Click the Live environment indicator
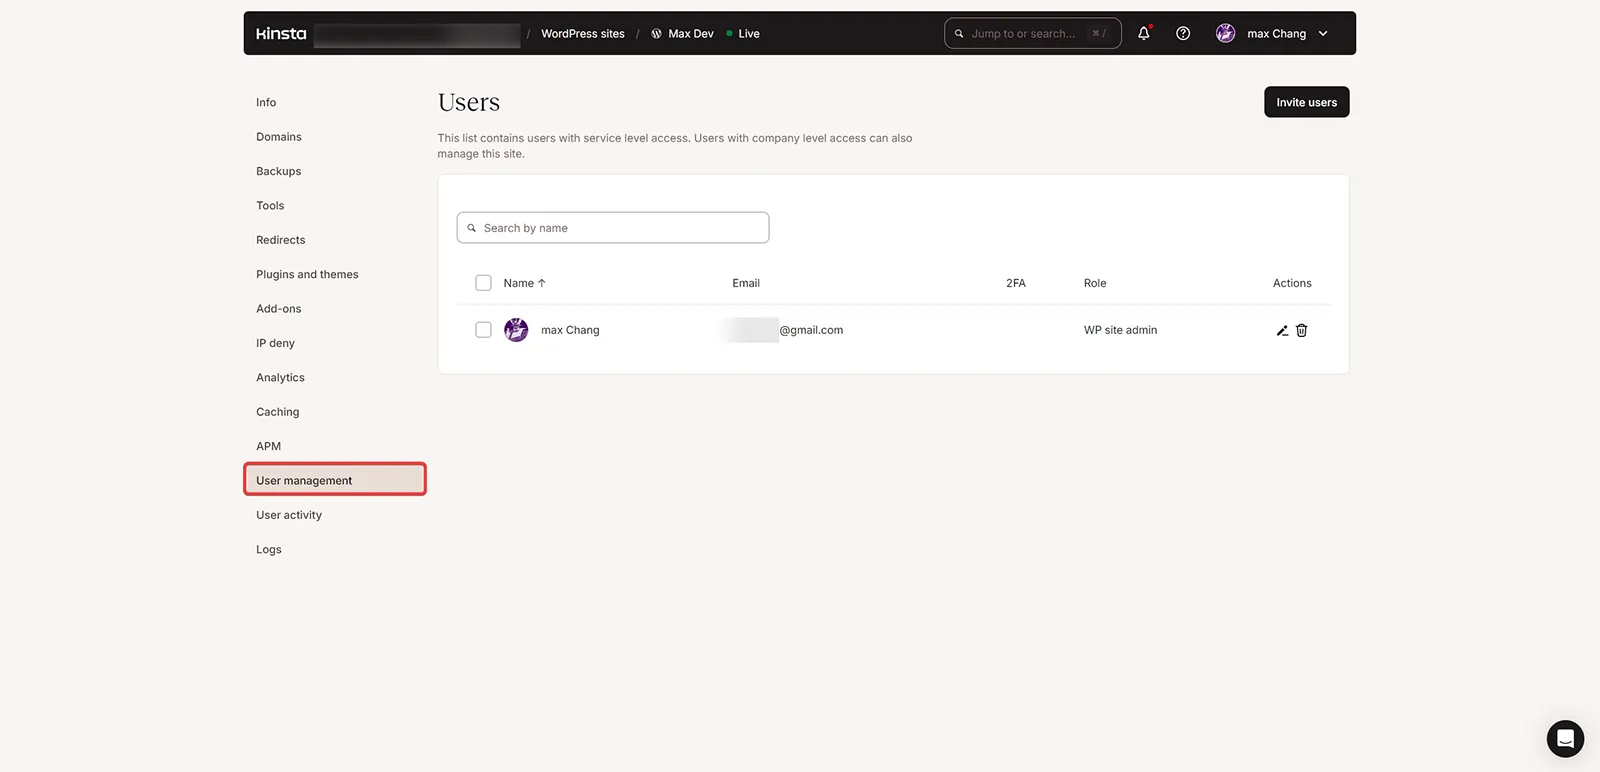Screen dimensions: 1600x772 (743, 34)
